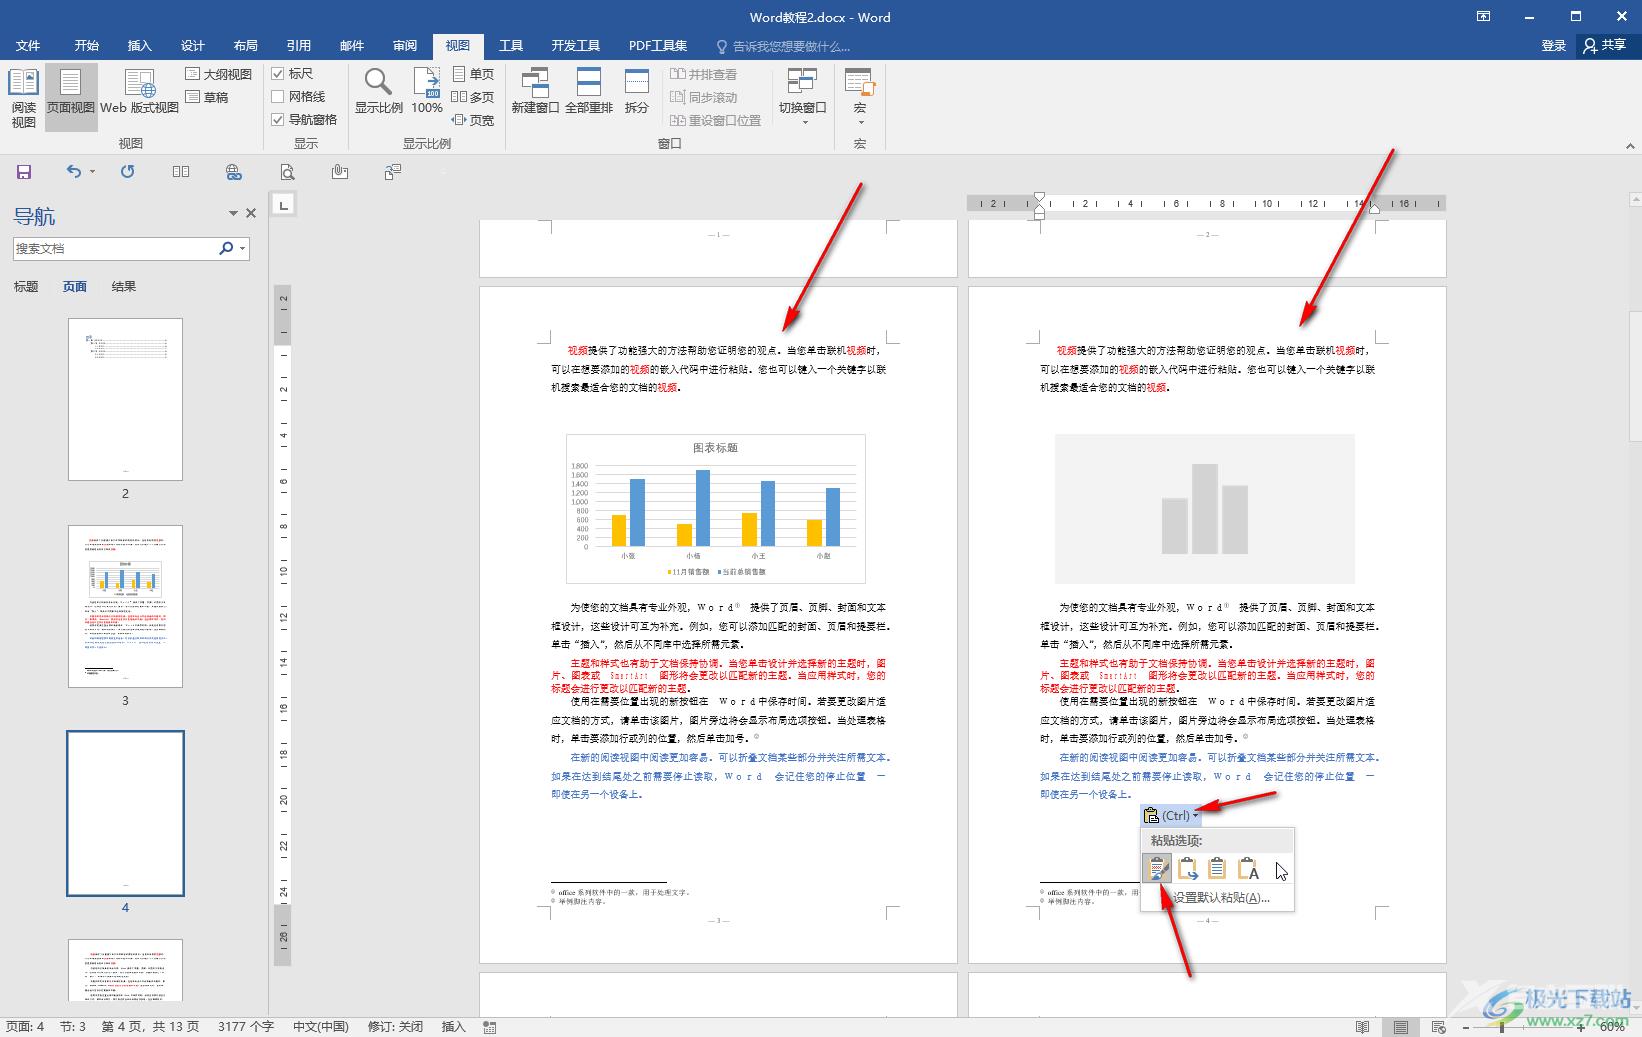Switch navigation to Headings tab (标题)
The width and height of the screenshot is (1642, 1037).
(26, 287)
